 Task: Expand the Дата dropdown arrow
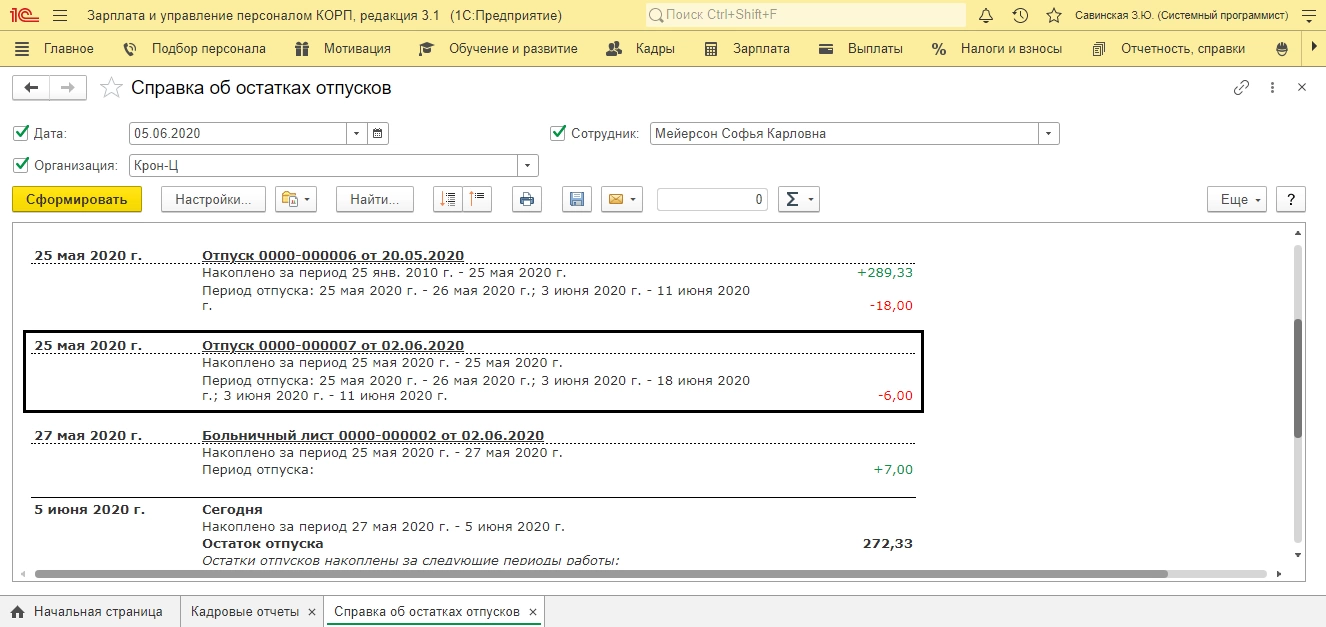tap(358, 133)
